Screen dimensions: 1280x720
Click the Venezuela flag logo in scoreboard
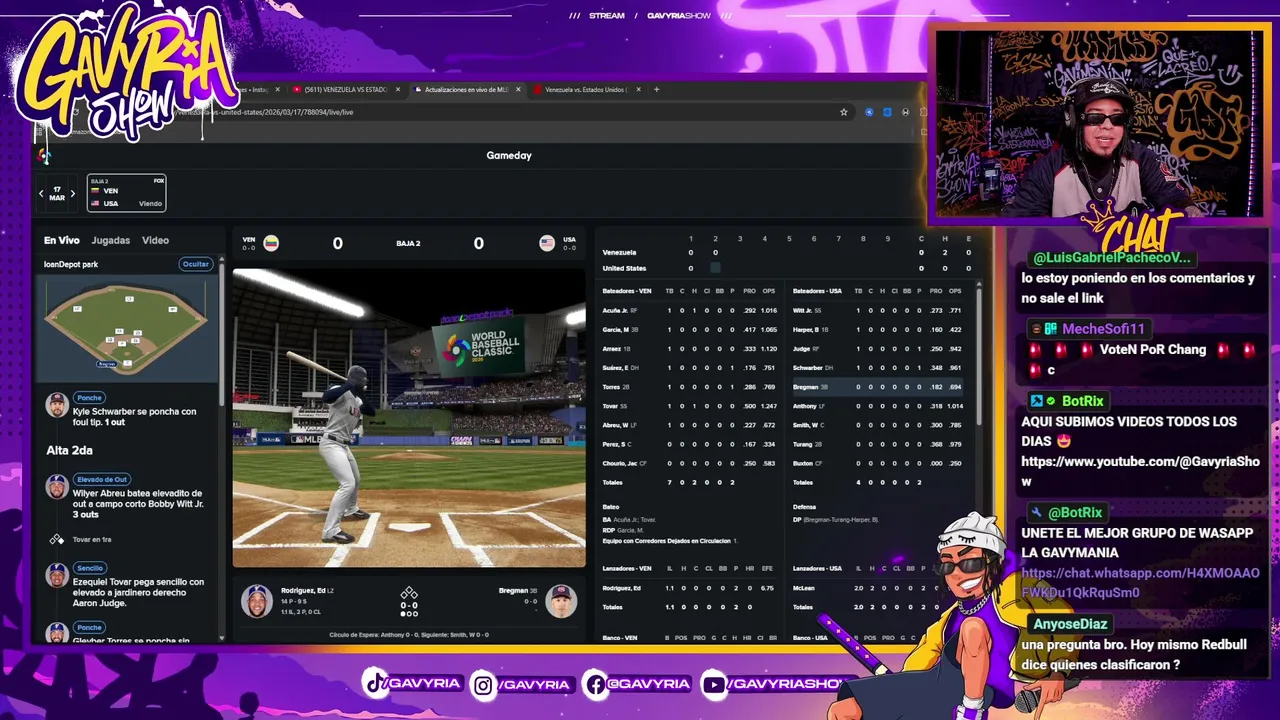coord(271,243)
